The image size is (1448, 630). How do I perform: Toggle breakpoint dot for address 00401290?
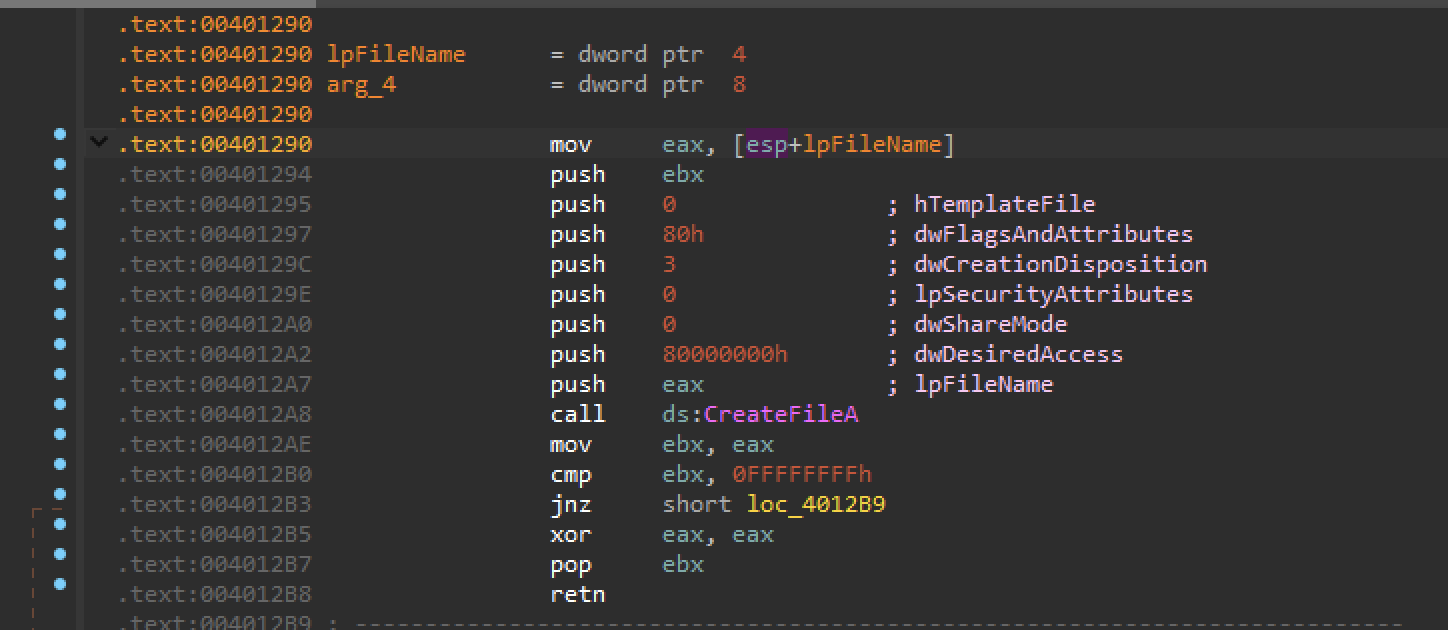click(x=60, y=134)
